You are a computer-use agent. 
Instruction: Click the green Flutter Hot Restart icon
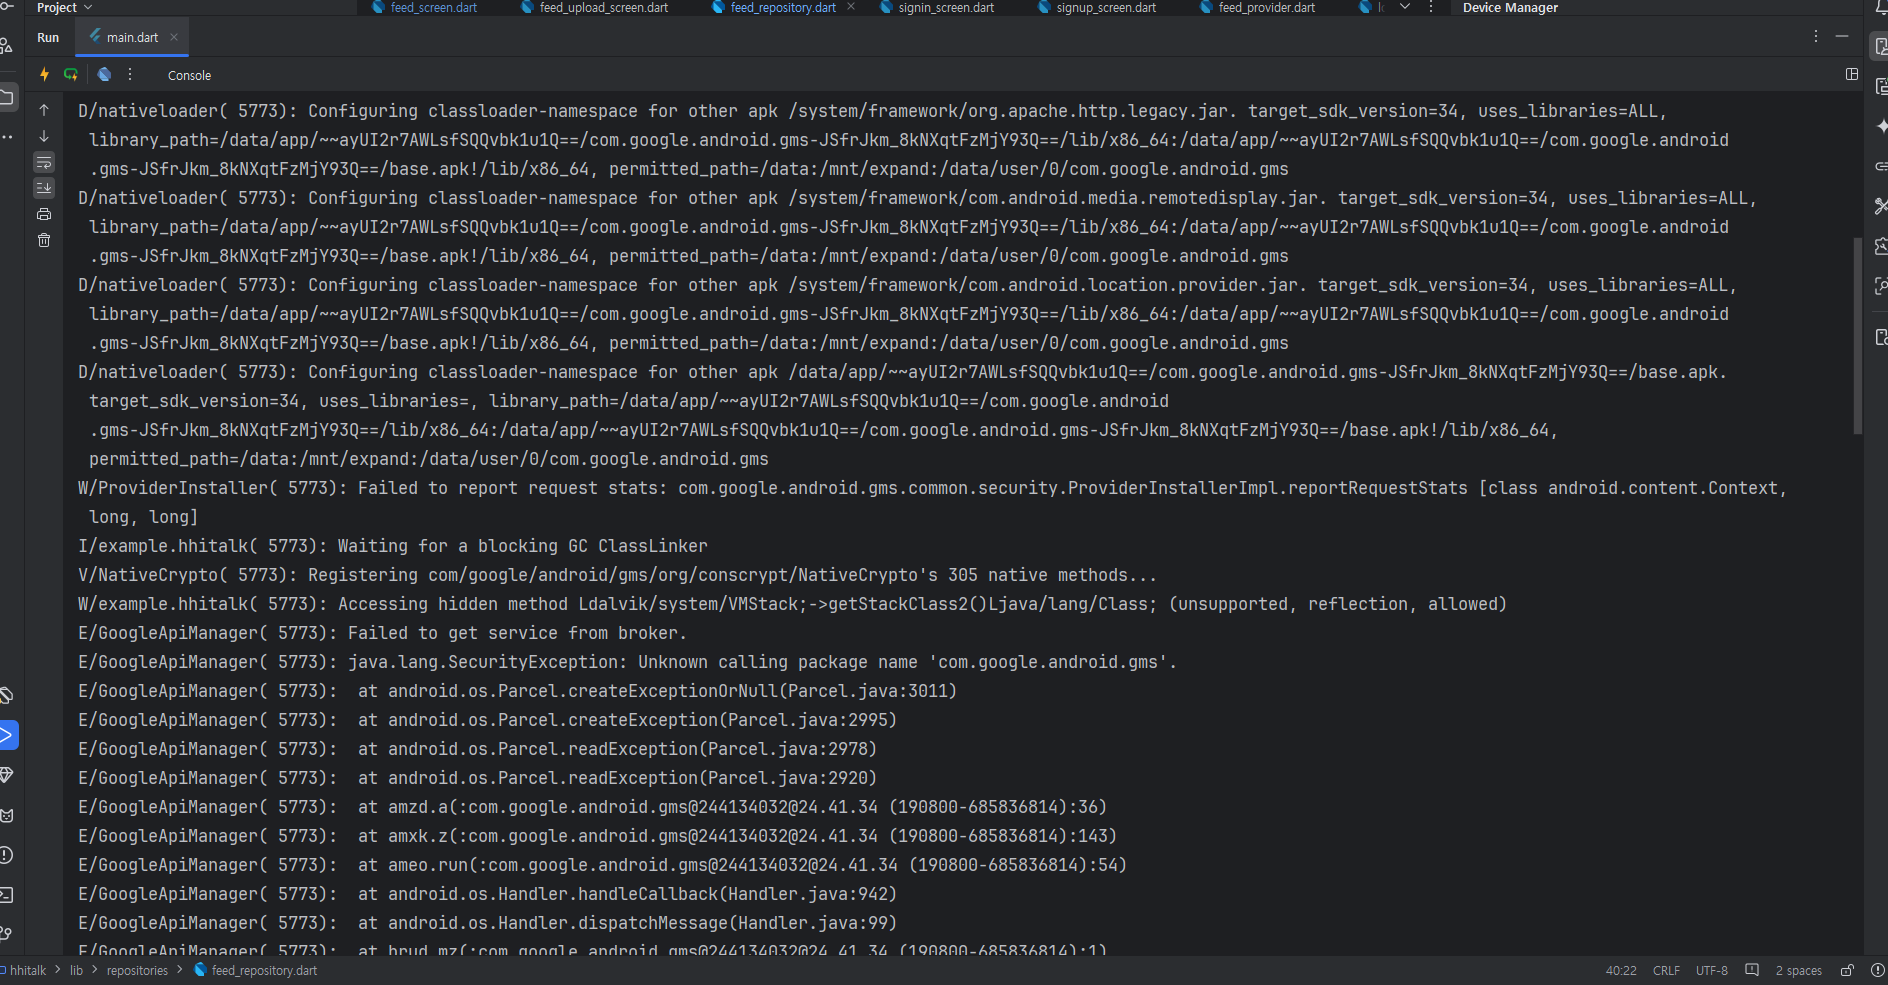(71, 74)
